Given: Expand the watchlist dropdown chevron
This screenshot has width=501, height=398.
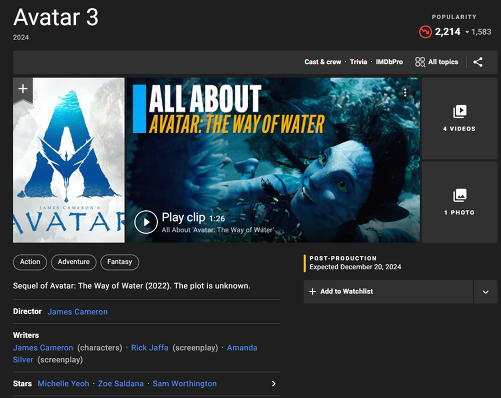Looking at the screenshot, I should click(x=485, y=292).
